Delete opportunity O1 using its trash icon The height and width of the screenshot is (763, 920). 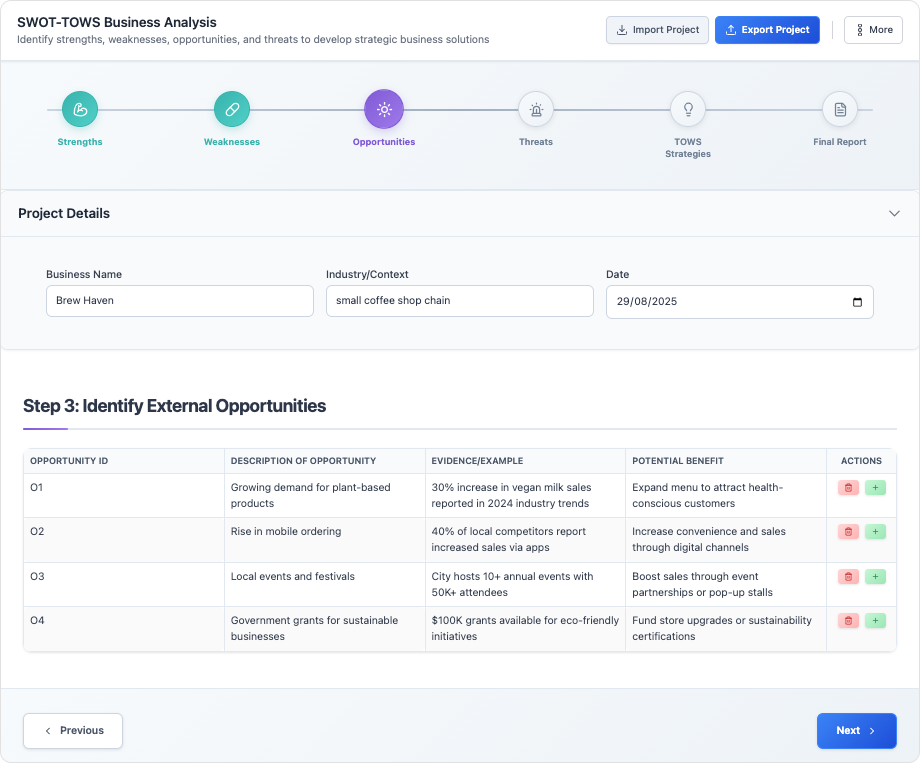point(847,487)
